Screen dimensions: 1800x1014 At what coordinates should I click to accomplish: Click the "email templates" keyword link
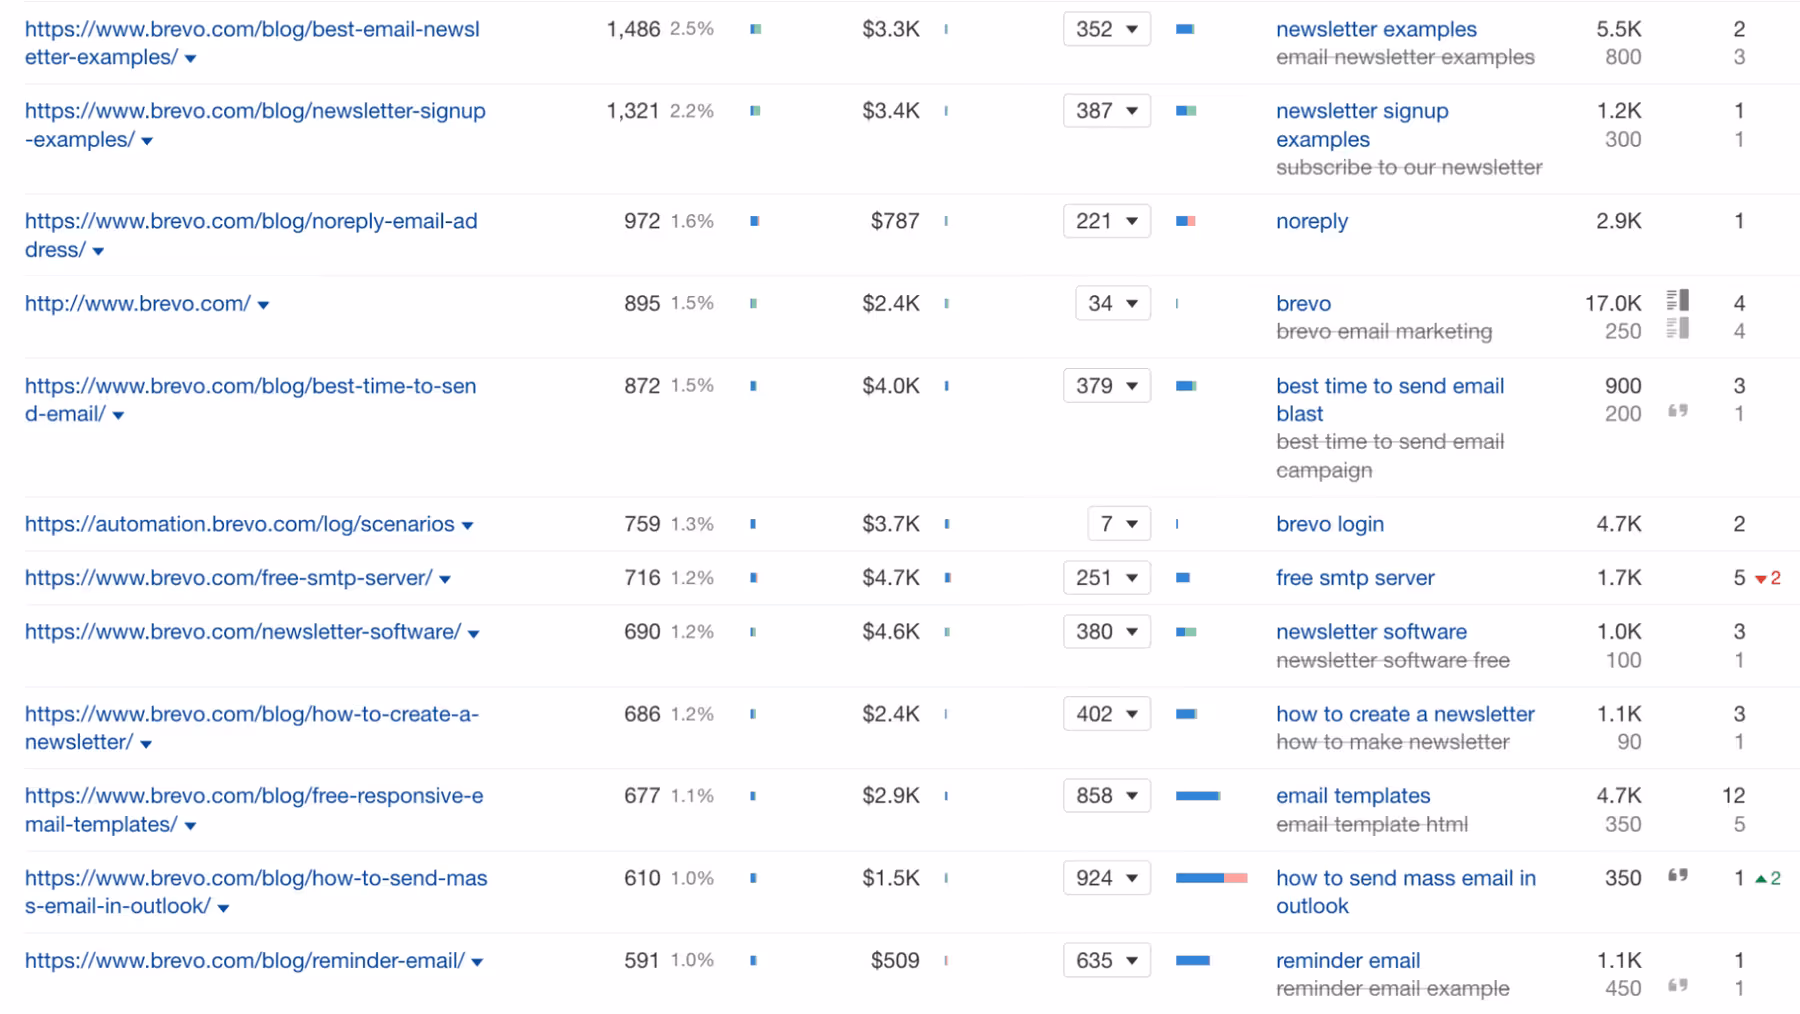pyautogui.click(x=1352, y=796)
